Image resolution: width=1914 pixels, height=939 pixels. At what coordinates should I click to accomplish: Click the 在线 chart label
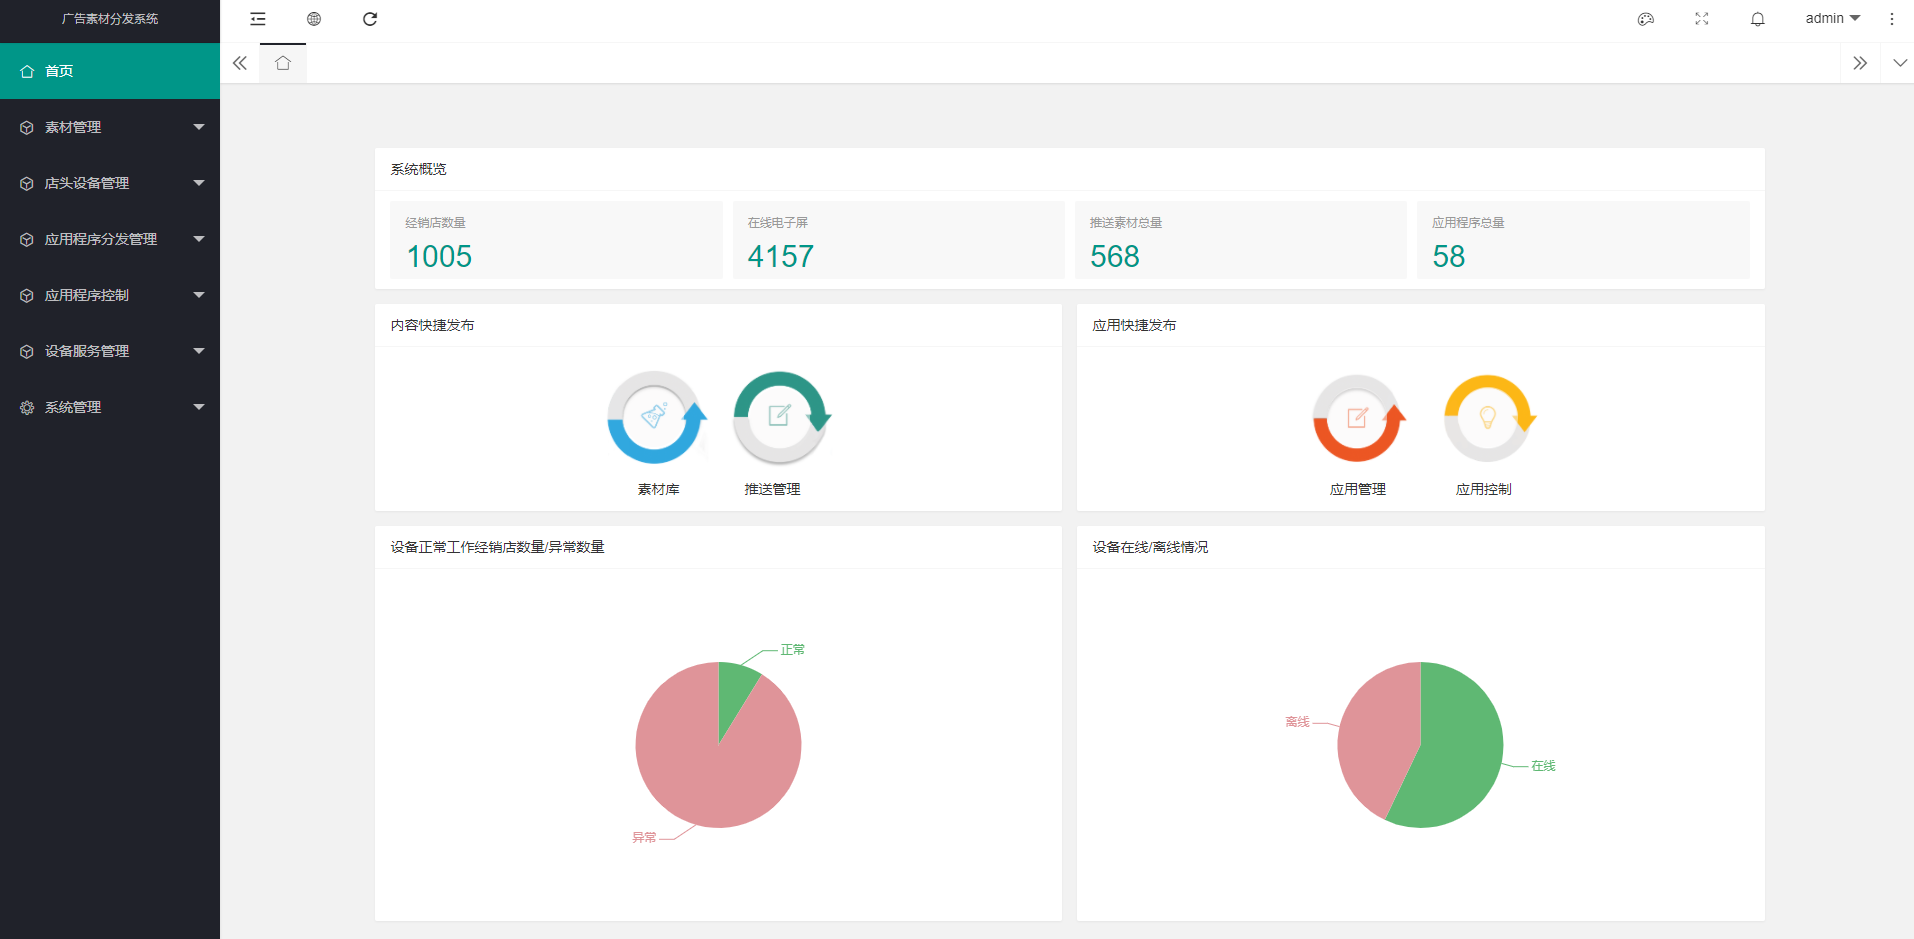coord(1543,766)
